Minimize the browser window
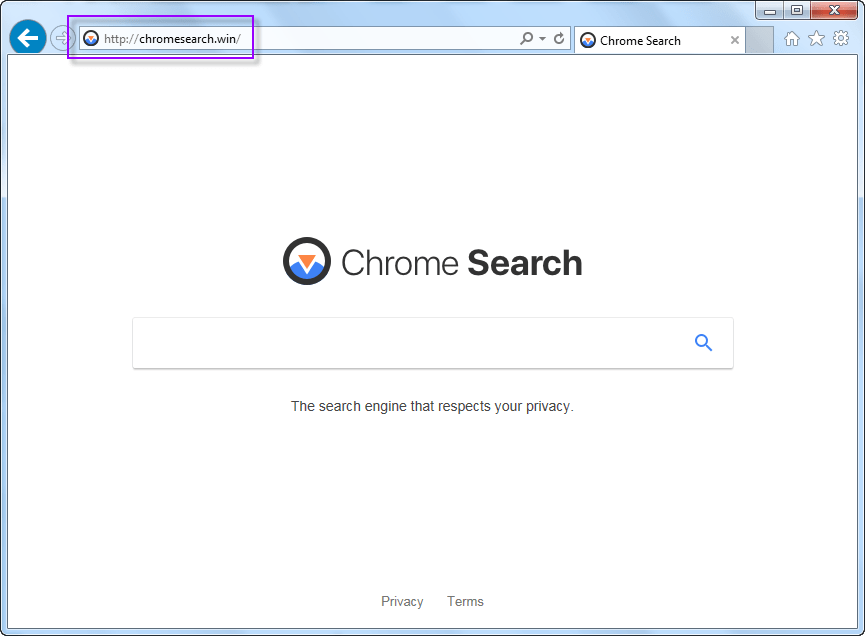The image size is (865, 636). (770, 10)
